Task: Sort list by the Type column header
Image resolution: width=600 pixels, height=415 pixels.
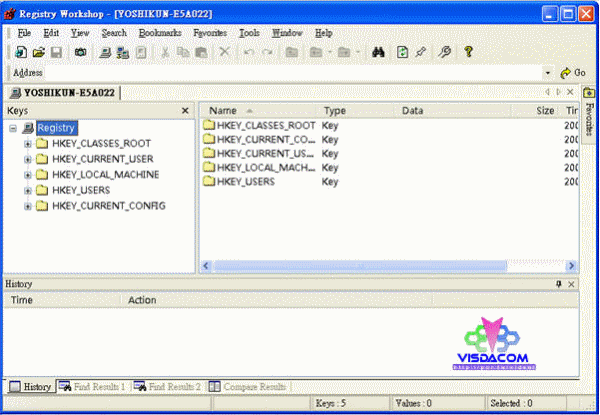Action: click(334, 111)
